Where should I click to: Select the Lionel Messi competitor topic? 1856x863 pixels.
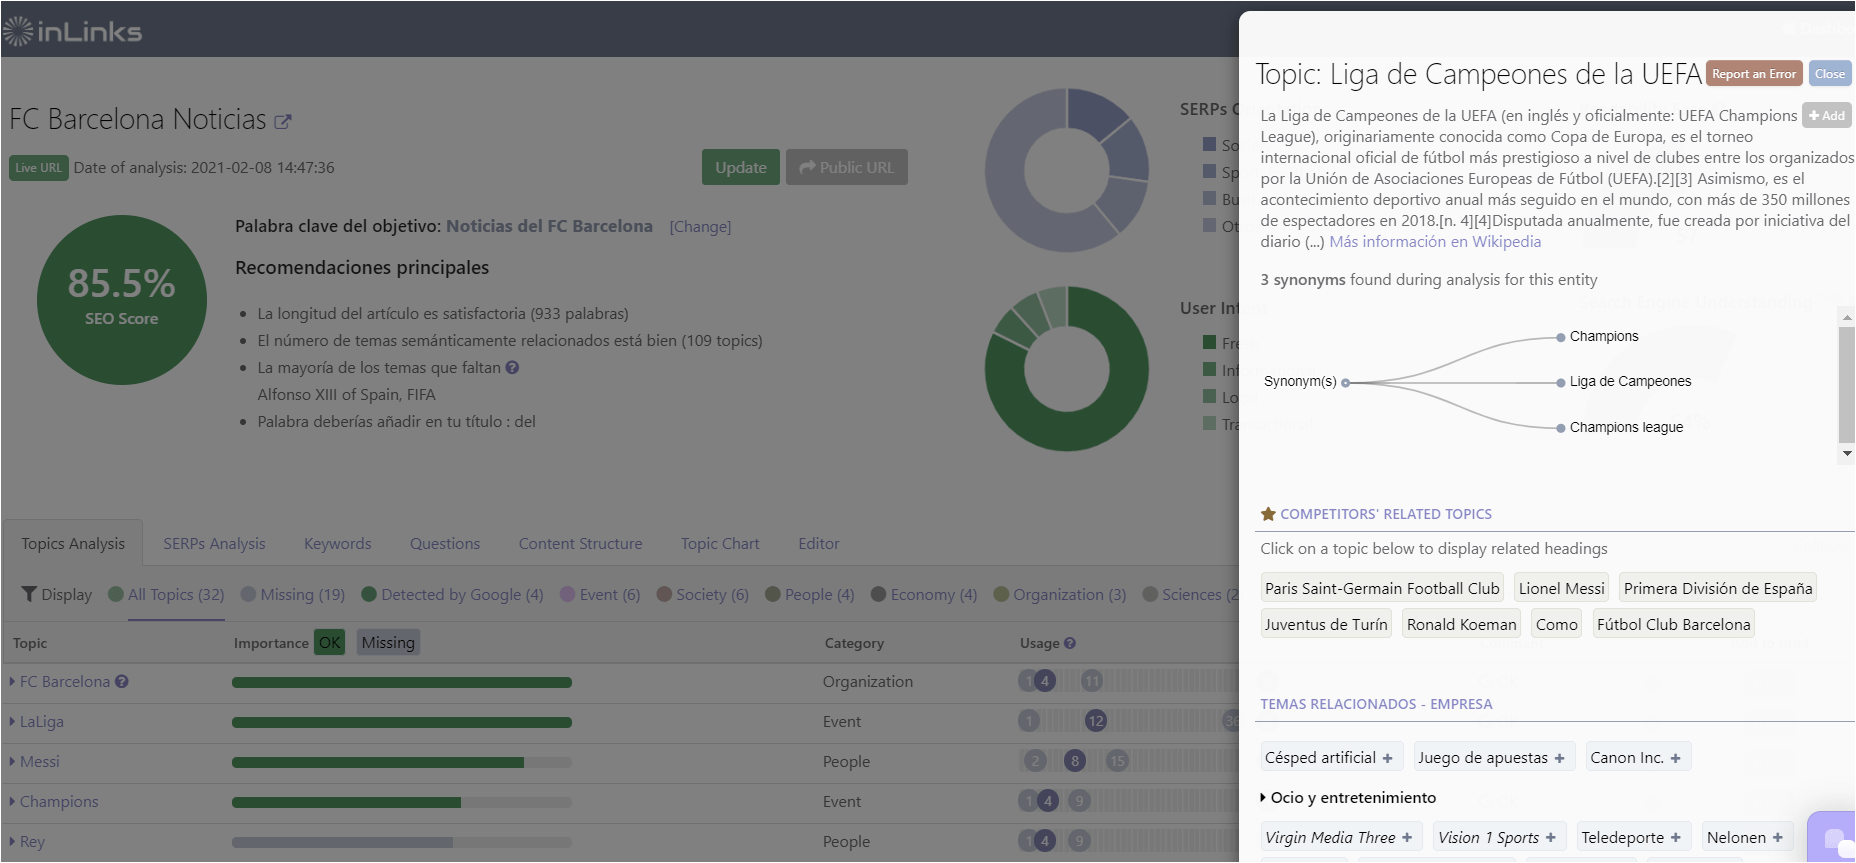click(1561, 588)
